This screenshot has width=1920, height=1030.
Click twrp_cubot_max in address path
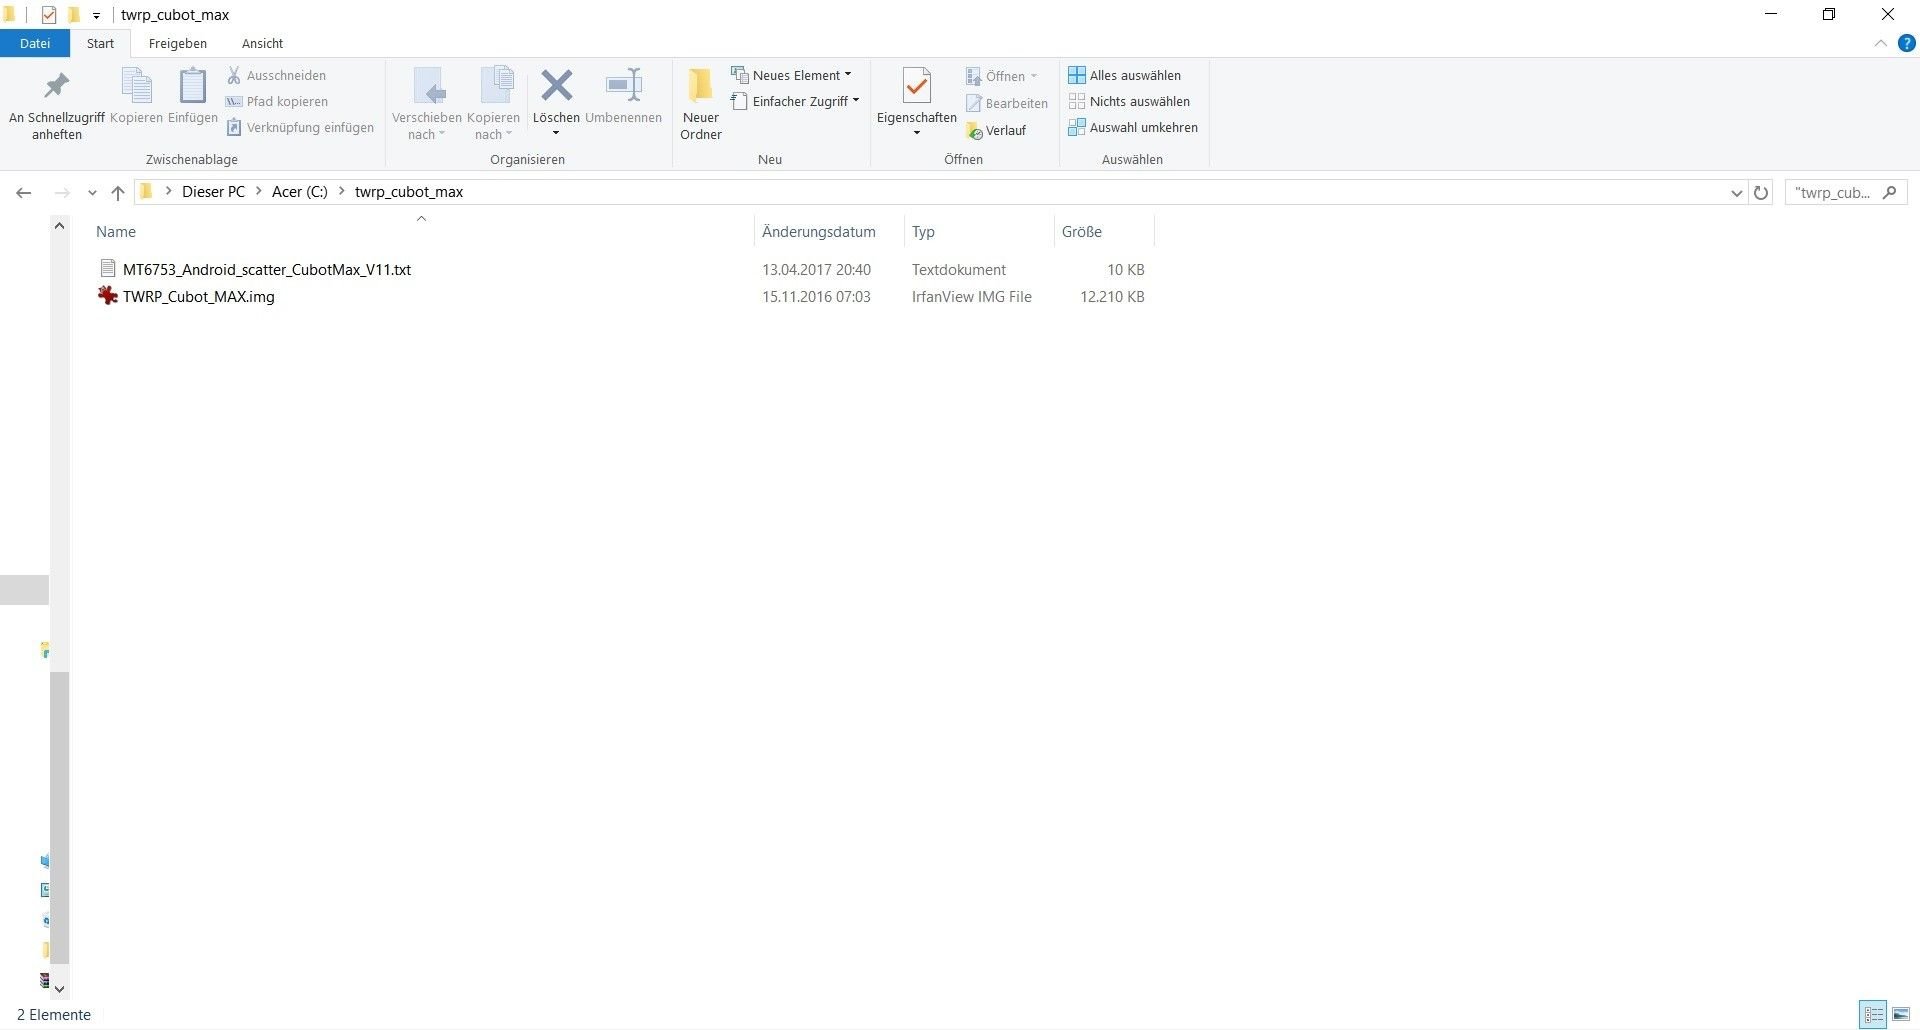tap(409, 191)
